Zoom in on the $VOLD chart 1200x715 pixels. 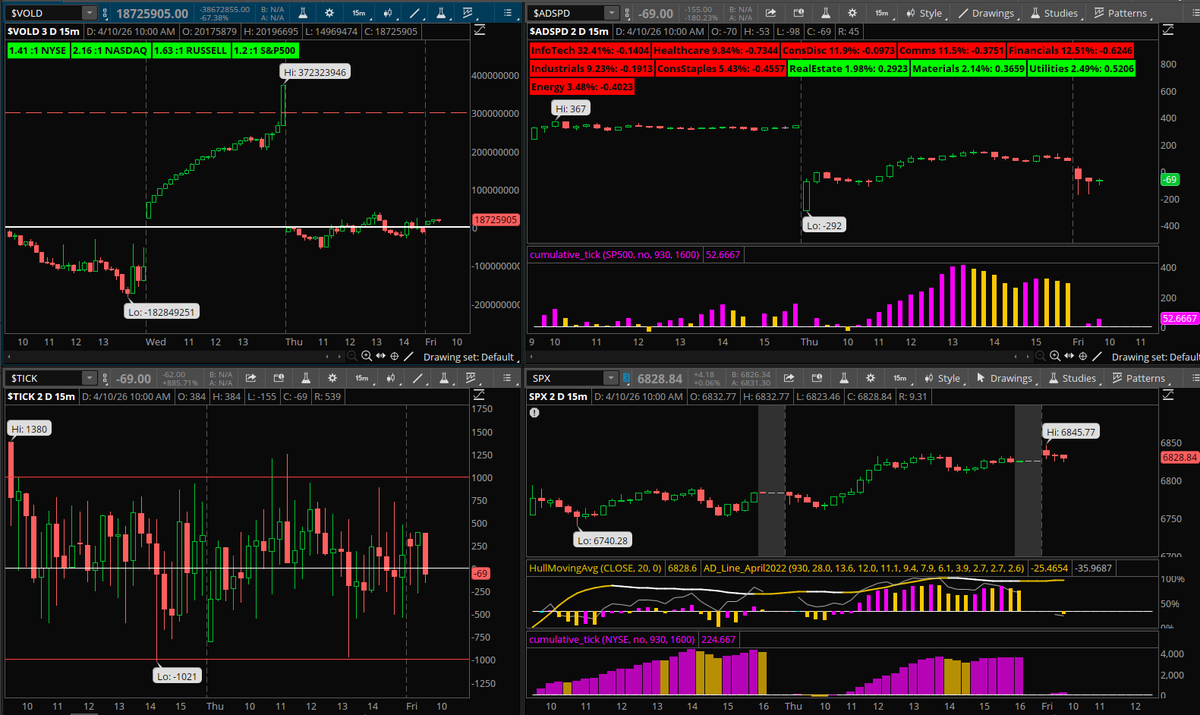pos(366,356)
